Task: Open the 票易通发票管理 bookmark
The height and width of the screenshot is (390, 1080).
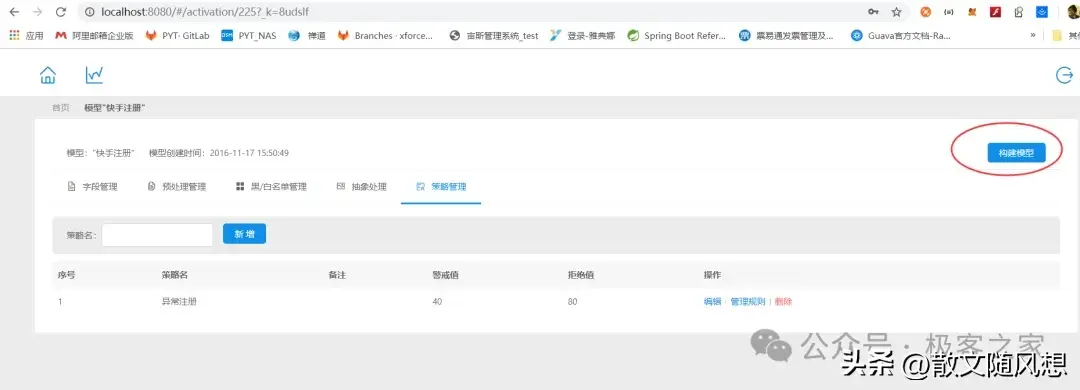Action: coord(787,36)
